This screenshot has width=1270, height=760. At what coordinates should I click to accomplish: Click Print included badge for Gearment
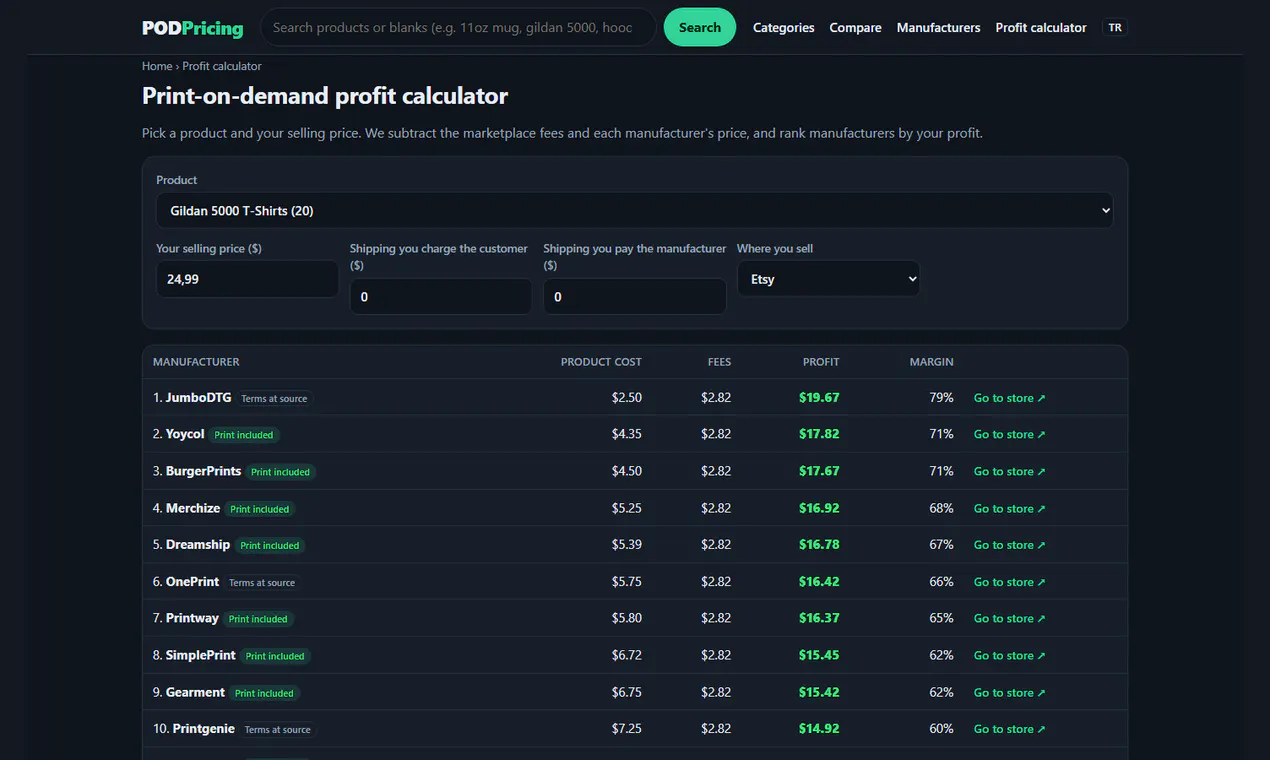265,693
